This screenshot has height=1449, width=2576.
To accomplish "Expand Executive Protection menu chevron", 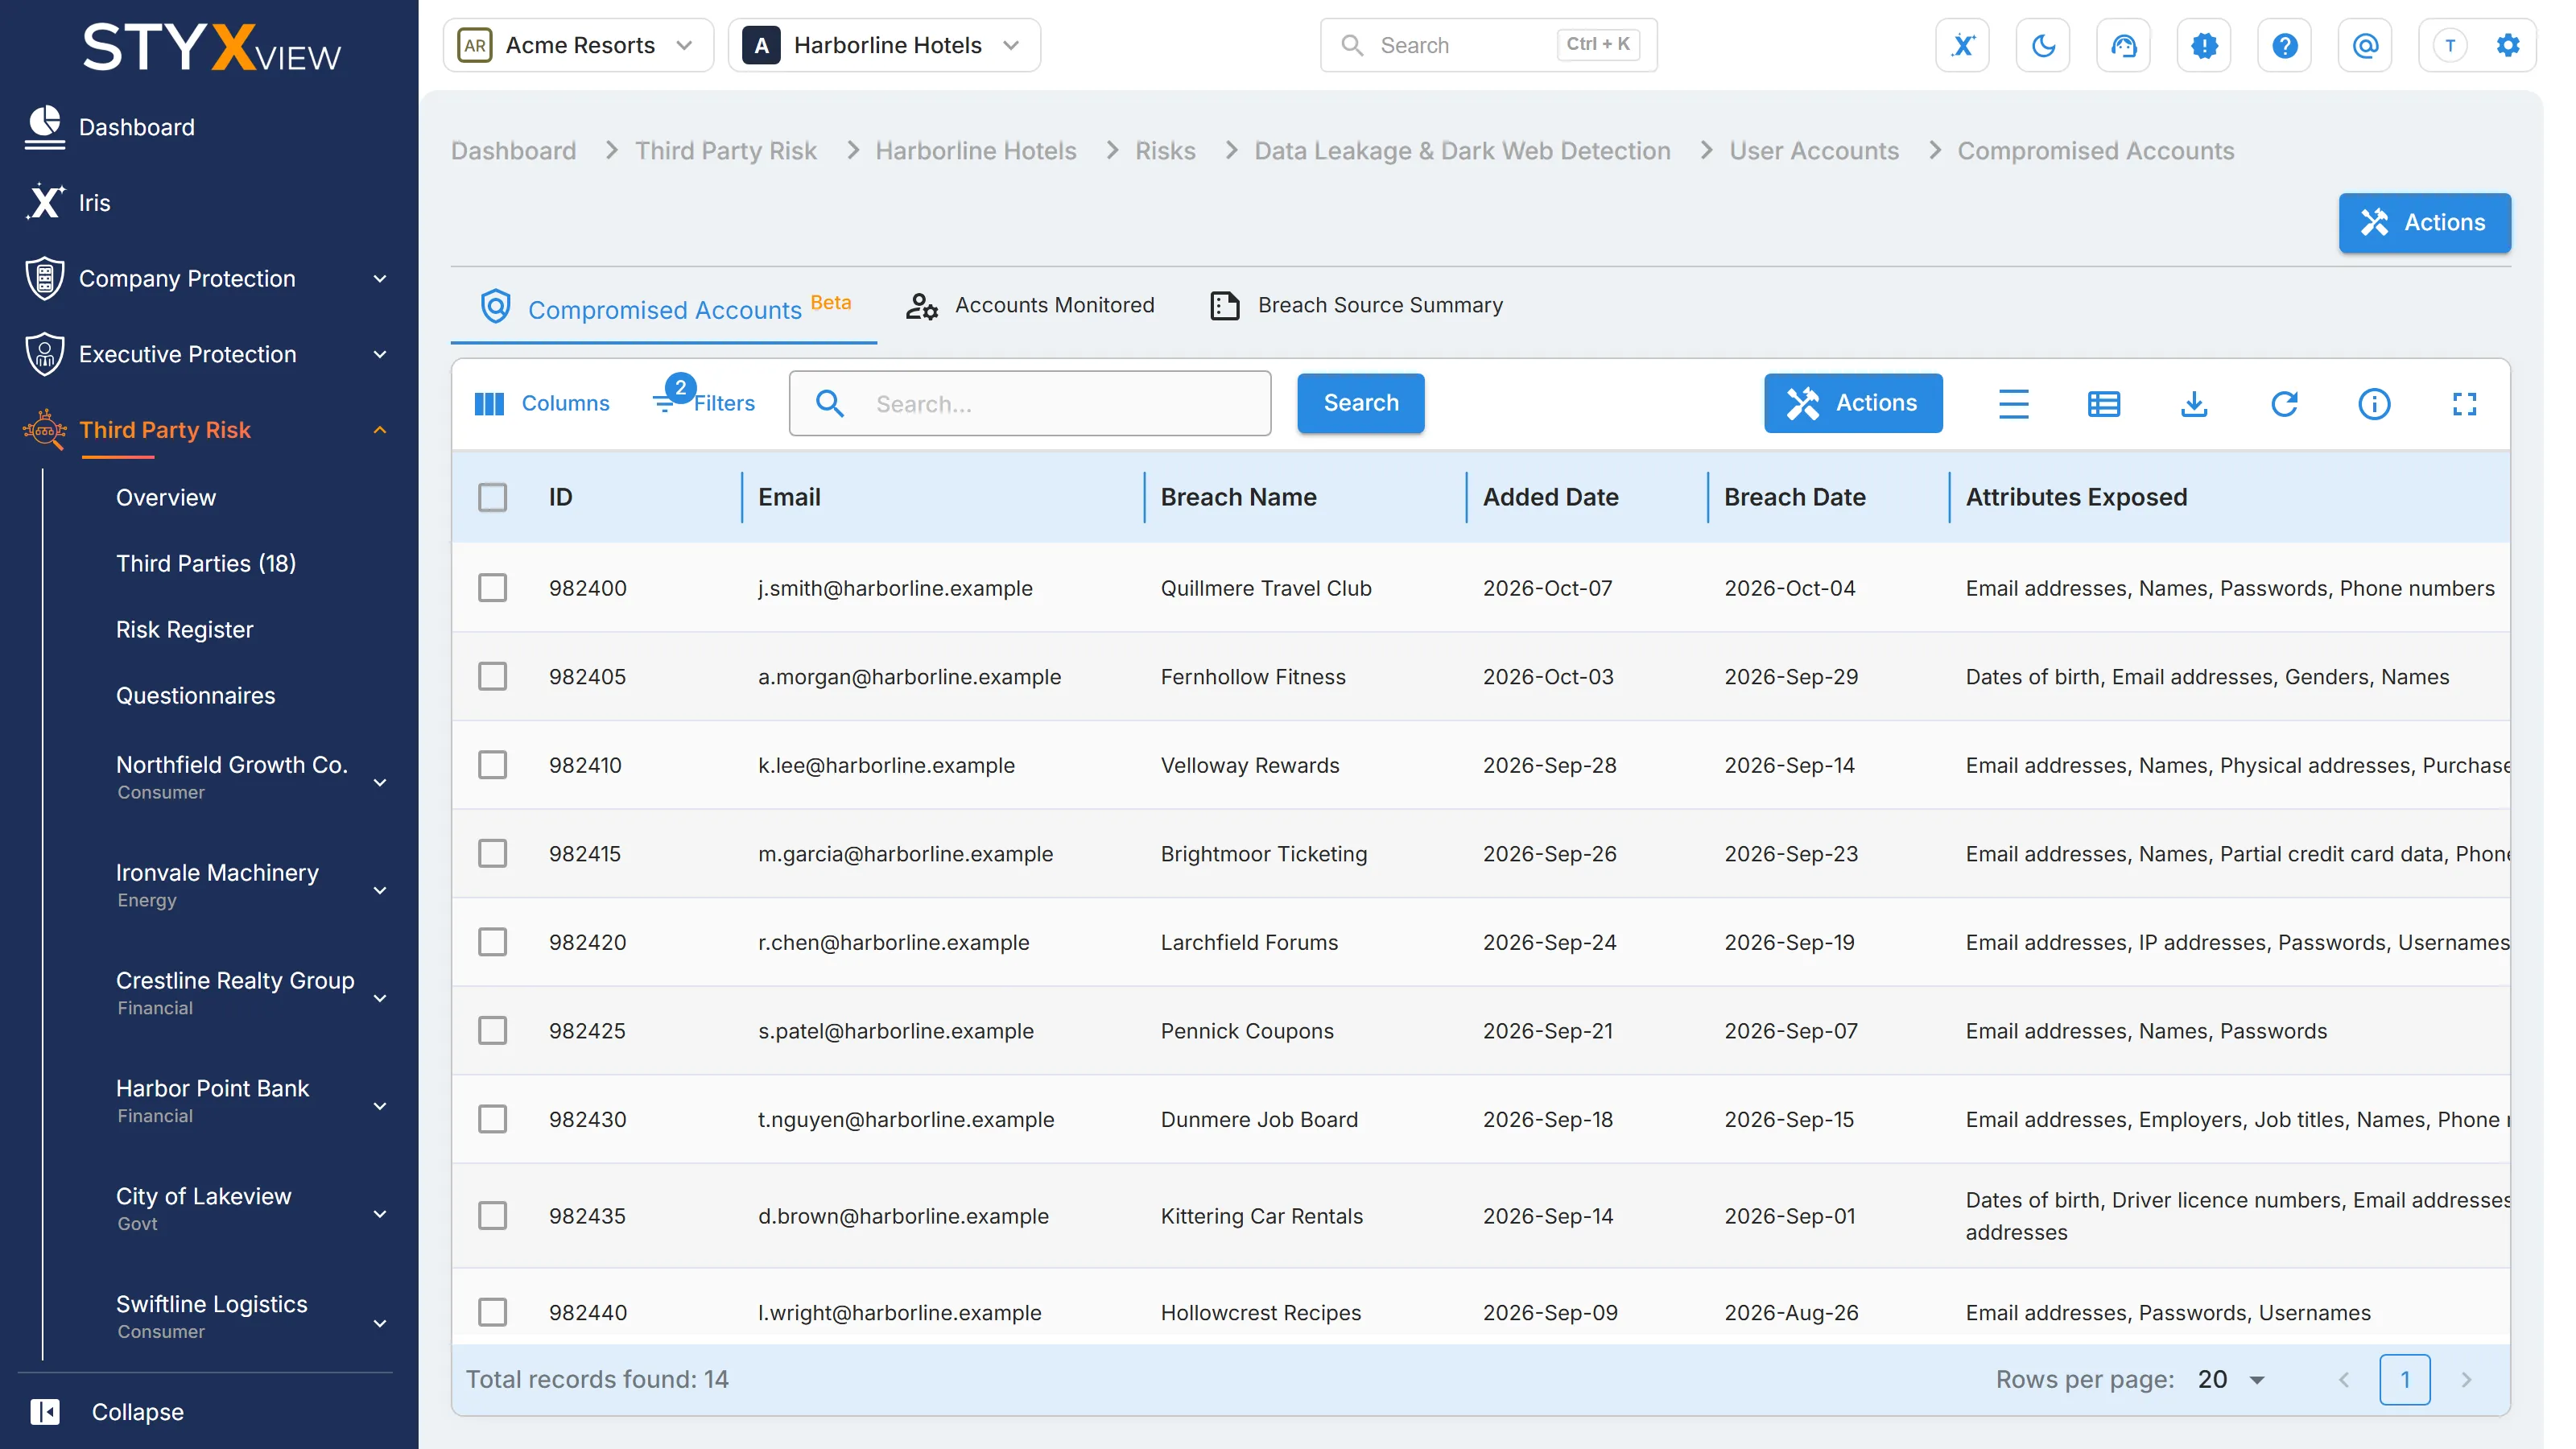I will point(380,354).
